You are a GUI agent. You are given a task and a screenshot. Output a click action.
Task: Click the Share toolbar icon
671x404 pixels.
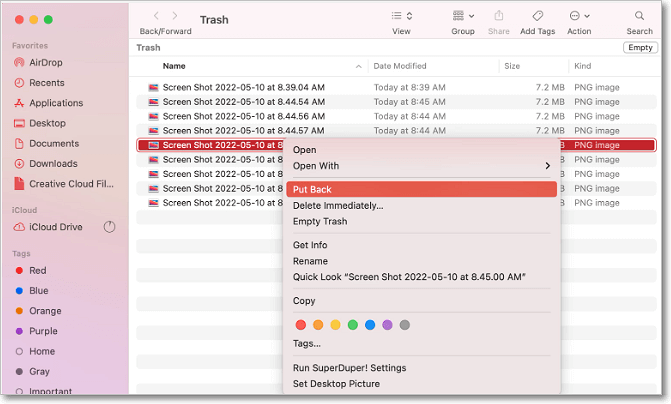tap(498, 16)
